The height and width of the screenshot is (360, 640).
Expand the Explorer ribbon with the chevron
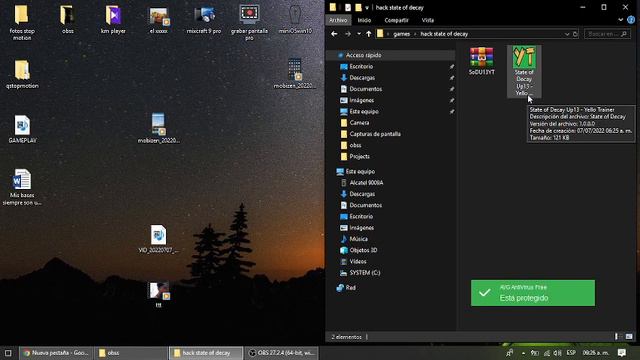coord(620,20)
